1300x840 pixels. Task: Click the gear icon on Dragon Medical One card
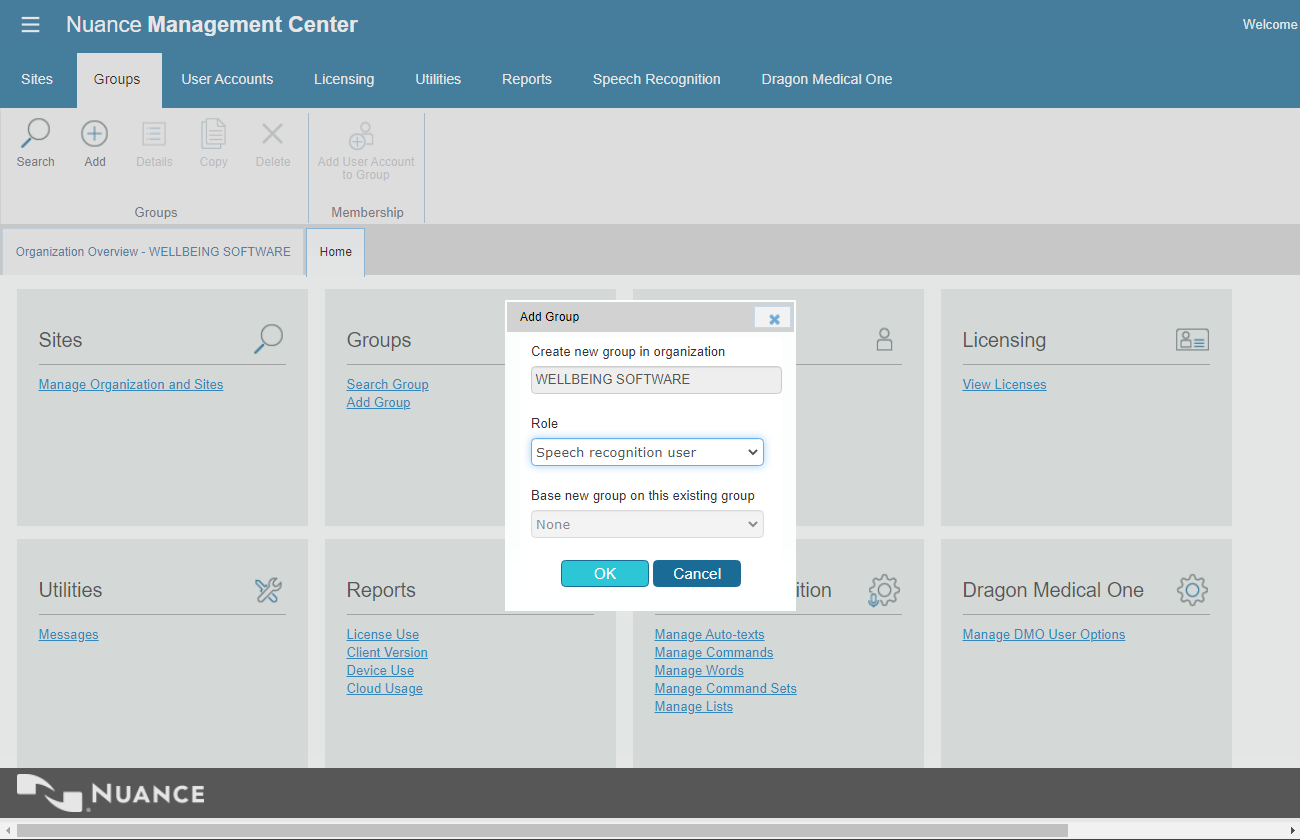[1192, 590]
